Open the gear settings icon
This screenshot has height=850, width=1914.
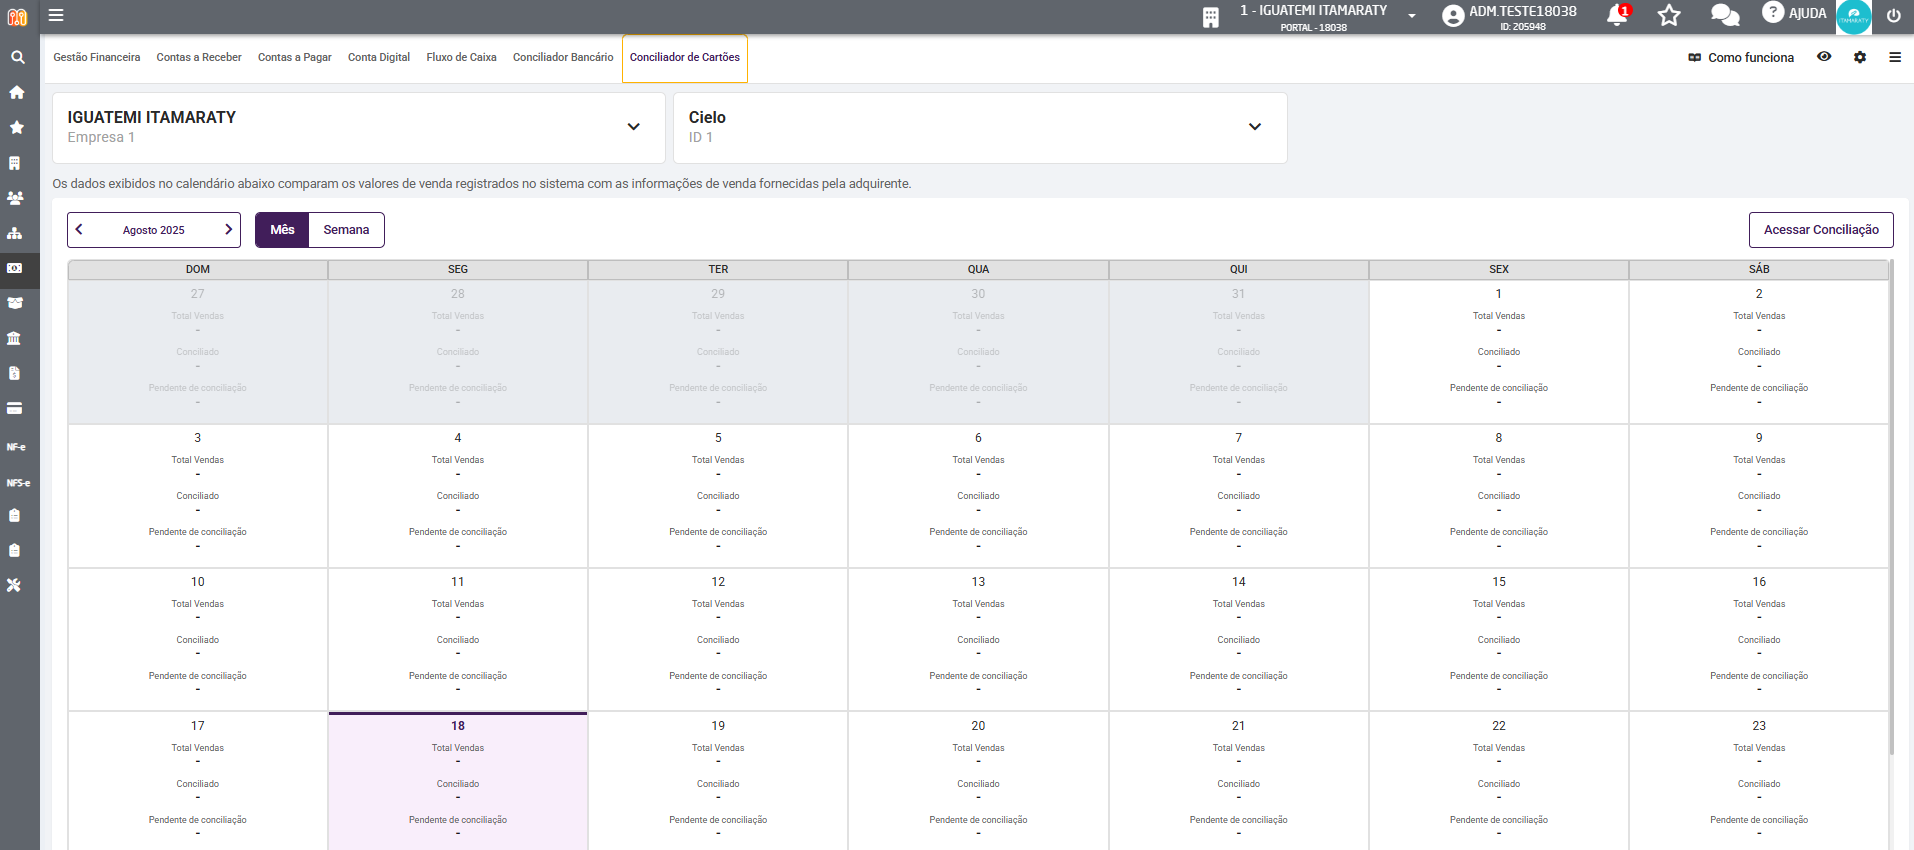pos(1859,58)
